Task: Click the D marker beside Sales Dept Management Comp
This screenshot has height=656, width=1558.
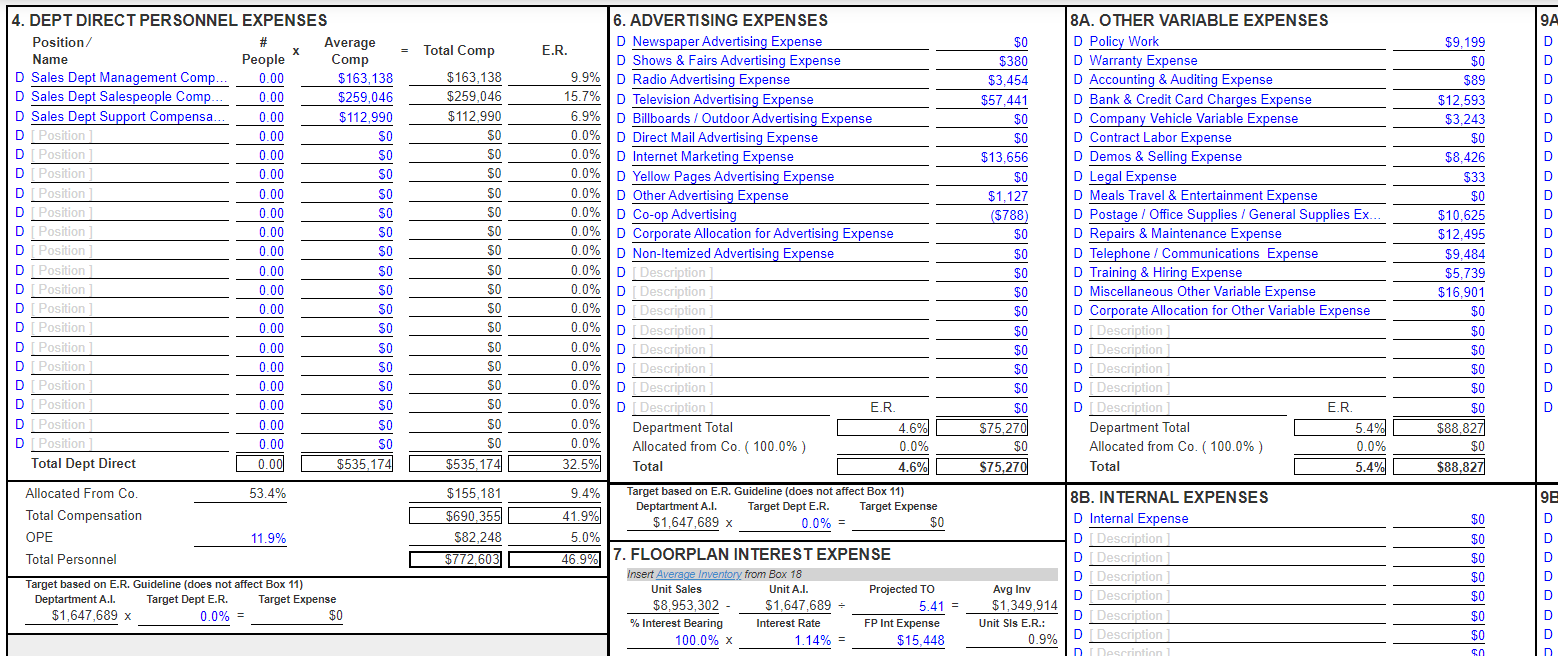Action: 20,78
